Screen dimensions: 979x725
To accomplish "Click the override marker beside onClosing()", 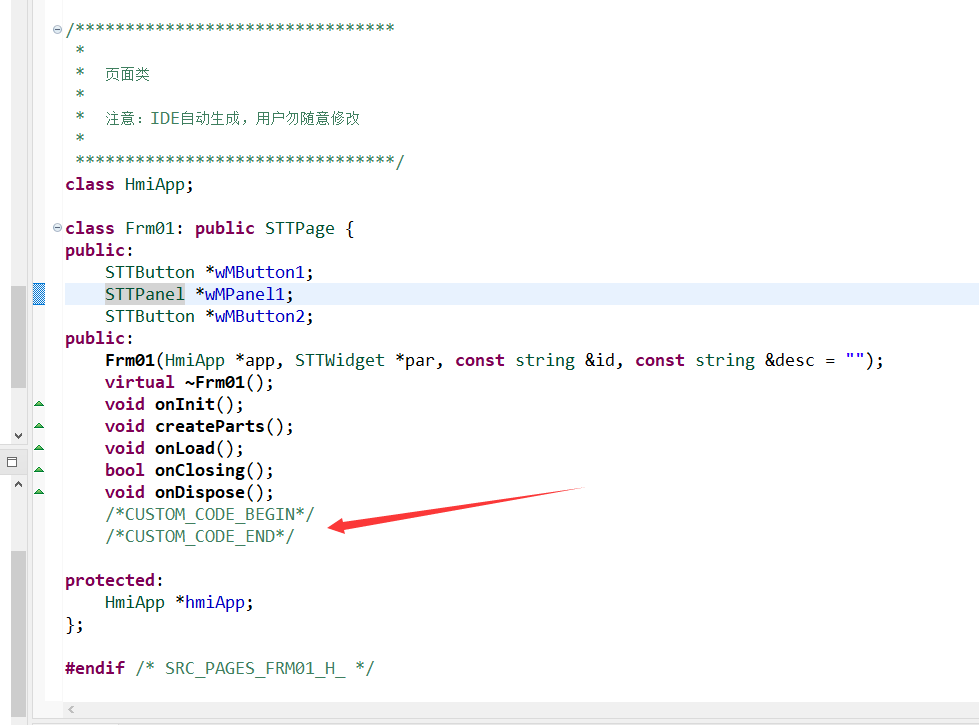I will tap(39, 470).
